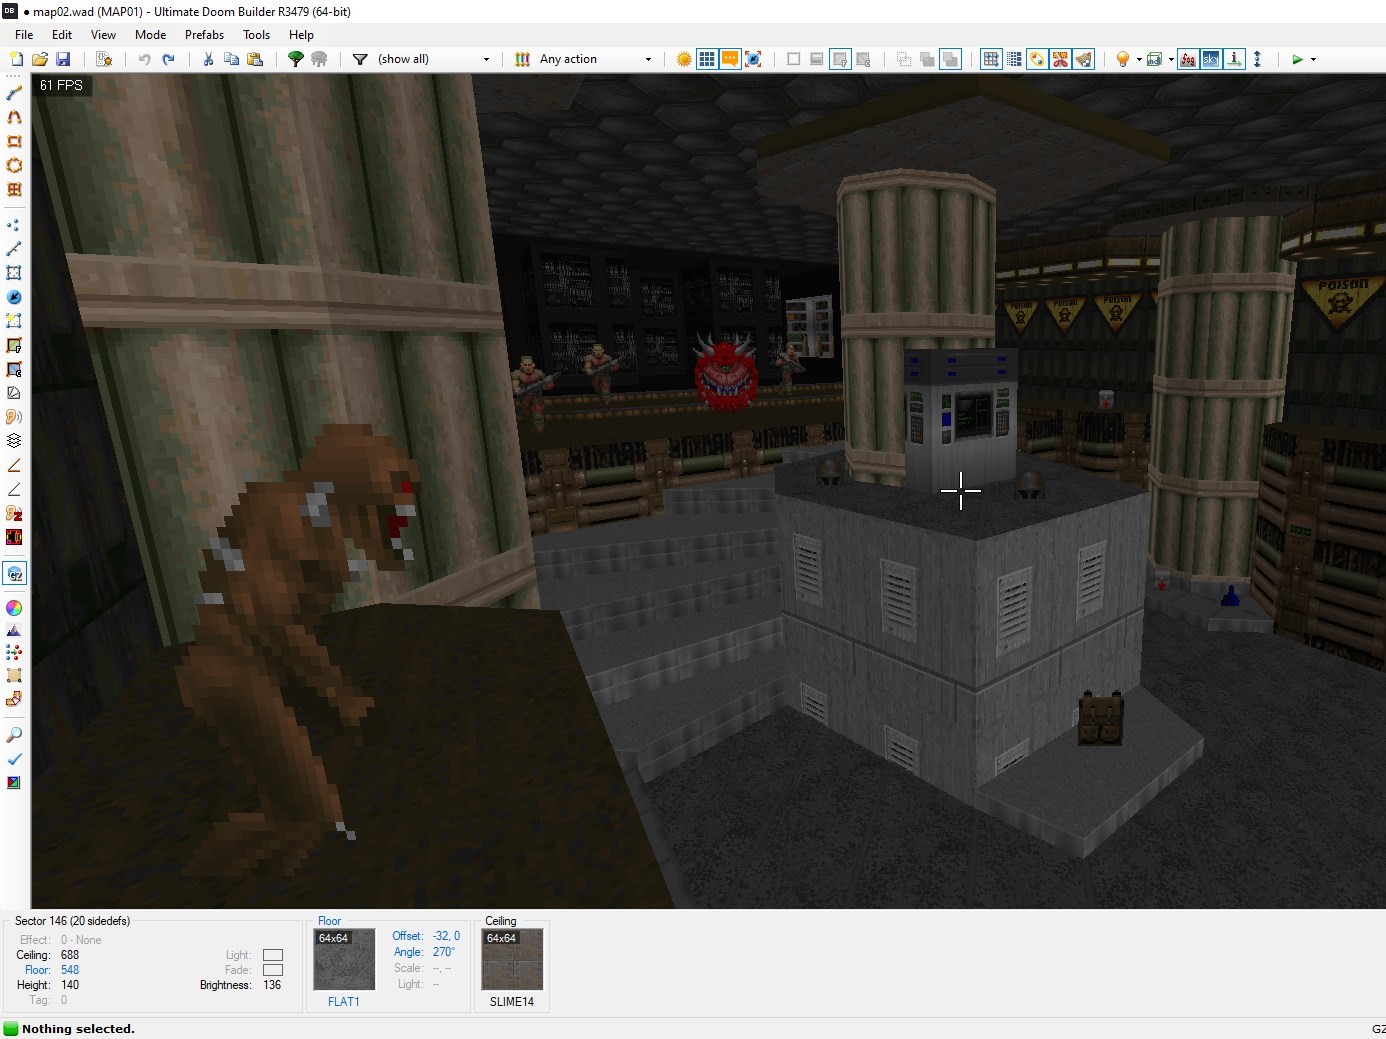Expand the light bulb dynamic lights dropdown arrow
The image size is (1386, 1039).
click(x=1139, y=59)
